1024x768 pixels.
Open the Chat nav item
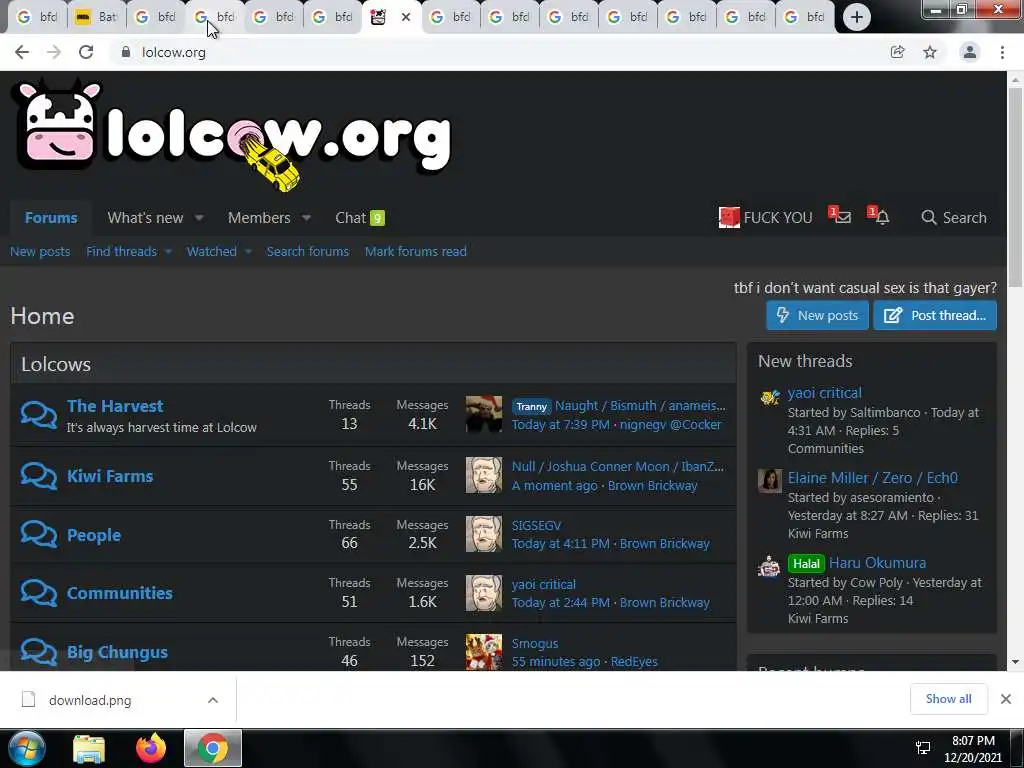pos(360,217)
